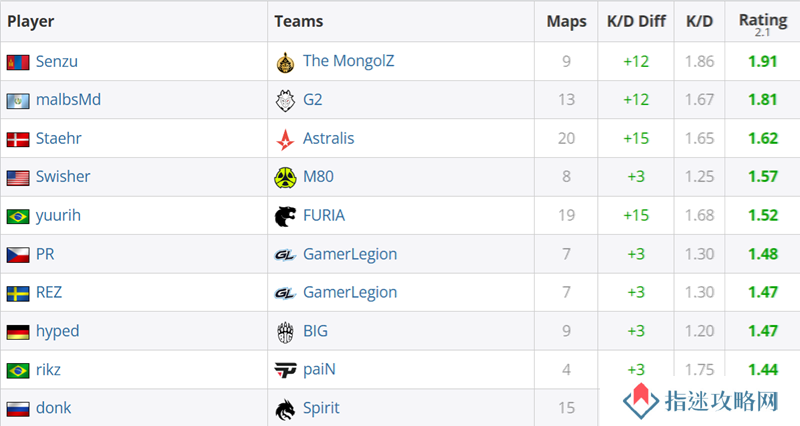Sort table by Rating 2.1 column

[x=763, y=23]
